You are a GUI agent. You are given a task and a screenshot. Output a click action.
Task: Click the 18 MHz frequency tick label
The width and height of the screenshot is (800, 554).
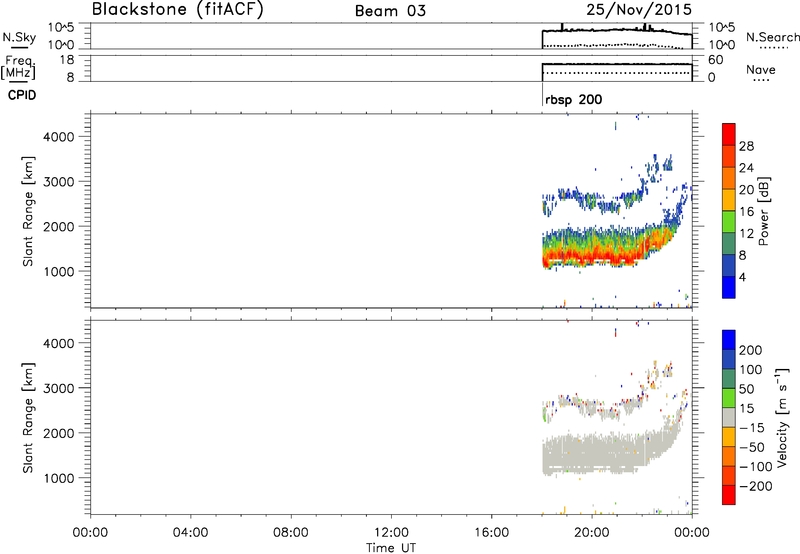coord(67,60)
